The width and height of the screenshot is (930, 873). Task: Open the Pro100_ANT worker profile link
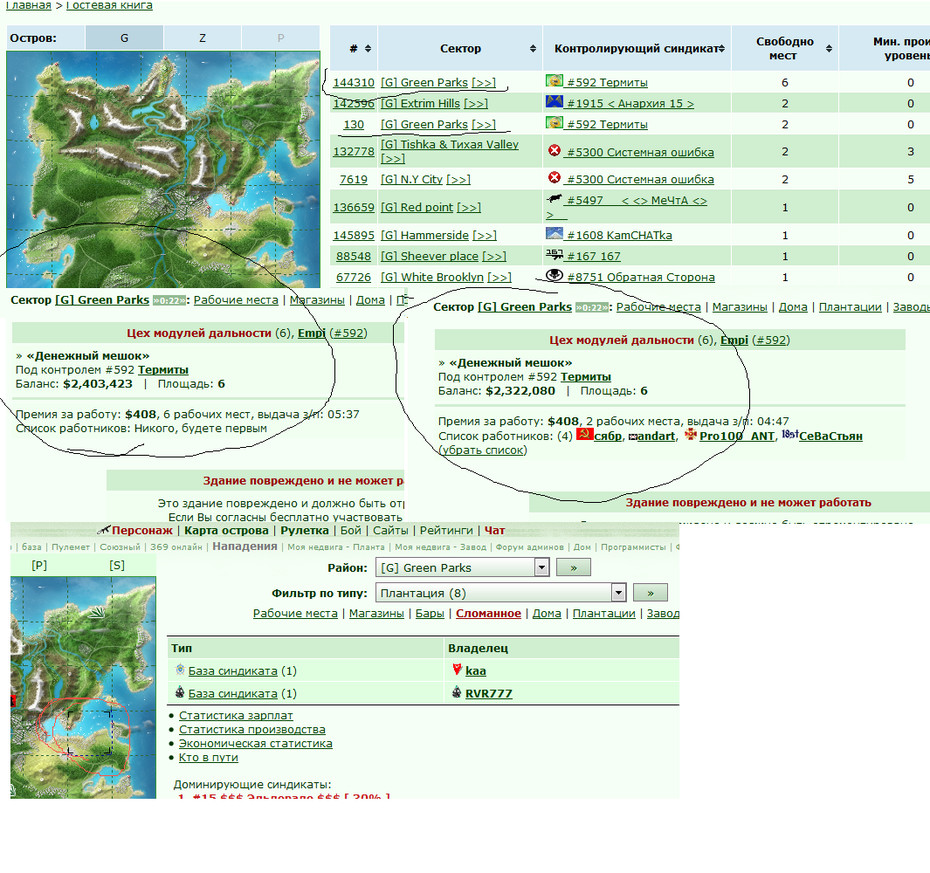click(x=737, y=436)
